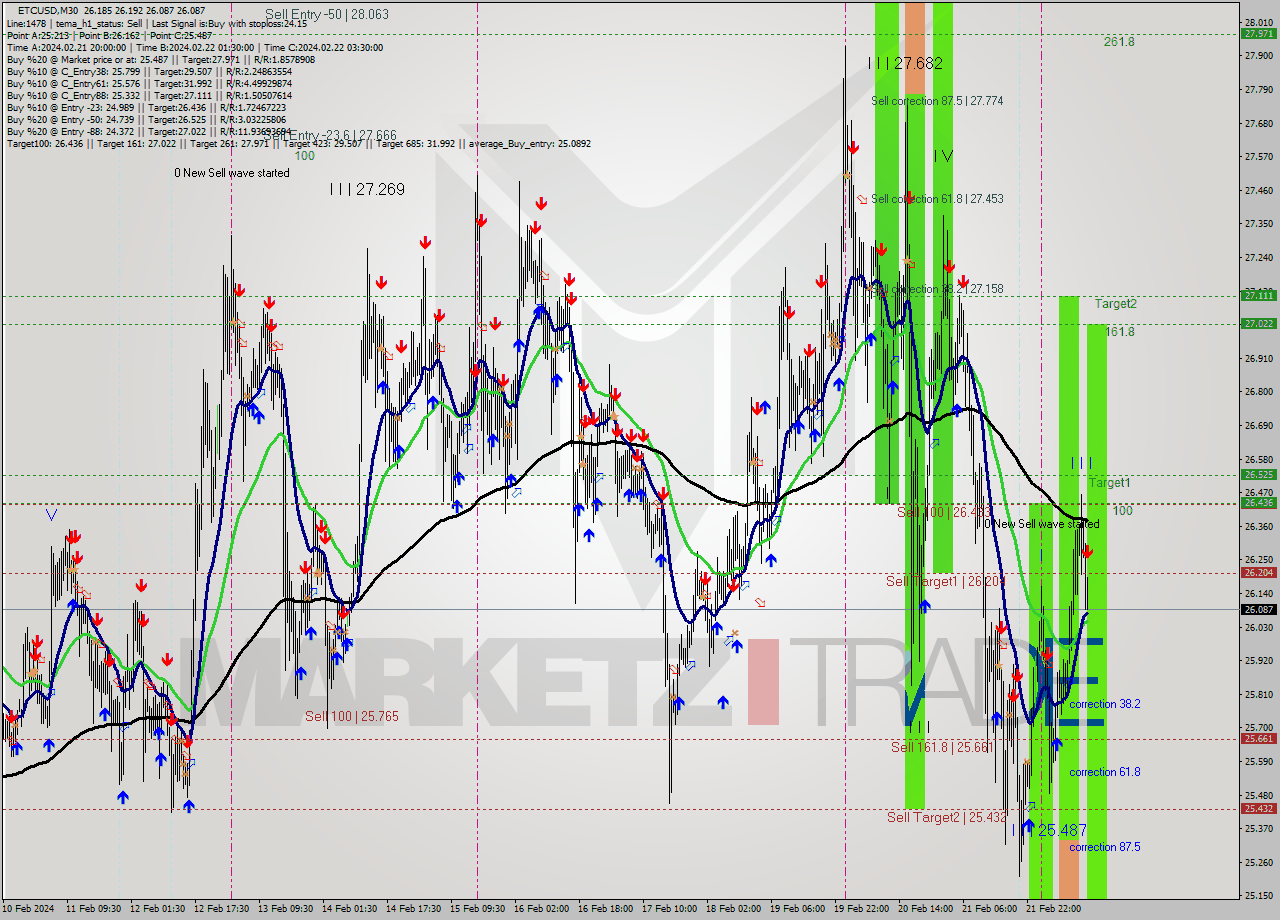This screenshot has width=1280, height=920.
Task: Click the 'Sell Target1 | 26.204' label
Action: click(x=946, y=581)
